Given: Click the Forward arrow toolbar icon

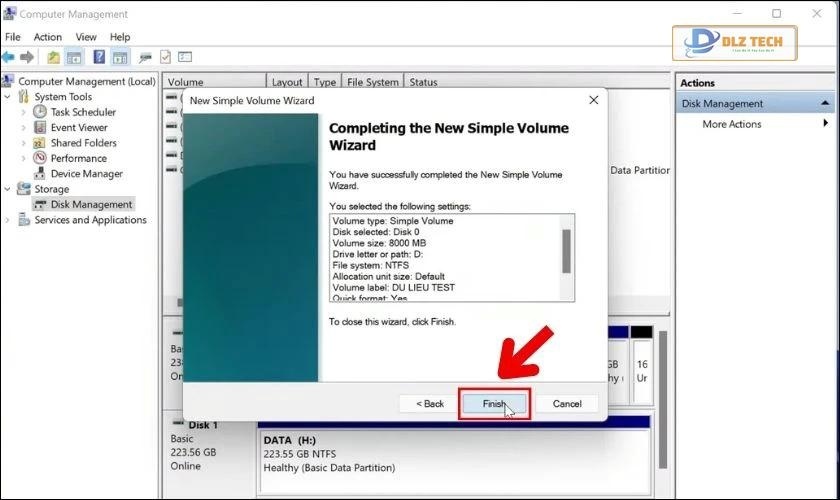Looking at the screenshot, I should coord(27,57).
